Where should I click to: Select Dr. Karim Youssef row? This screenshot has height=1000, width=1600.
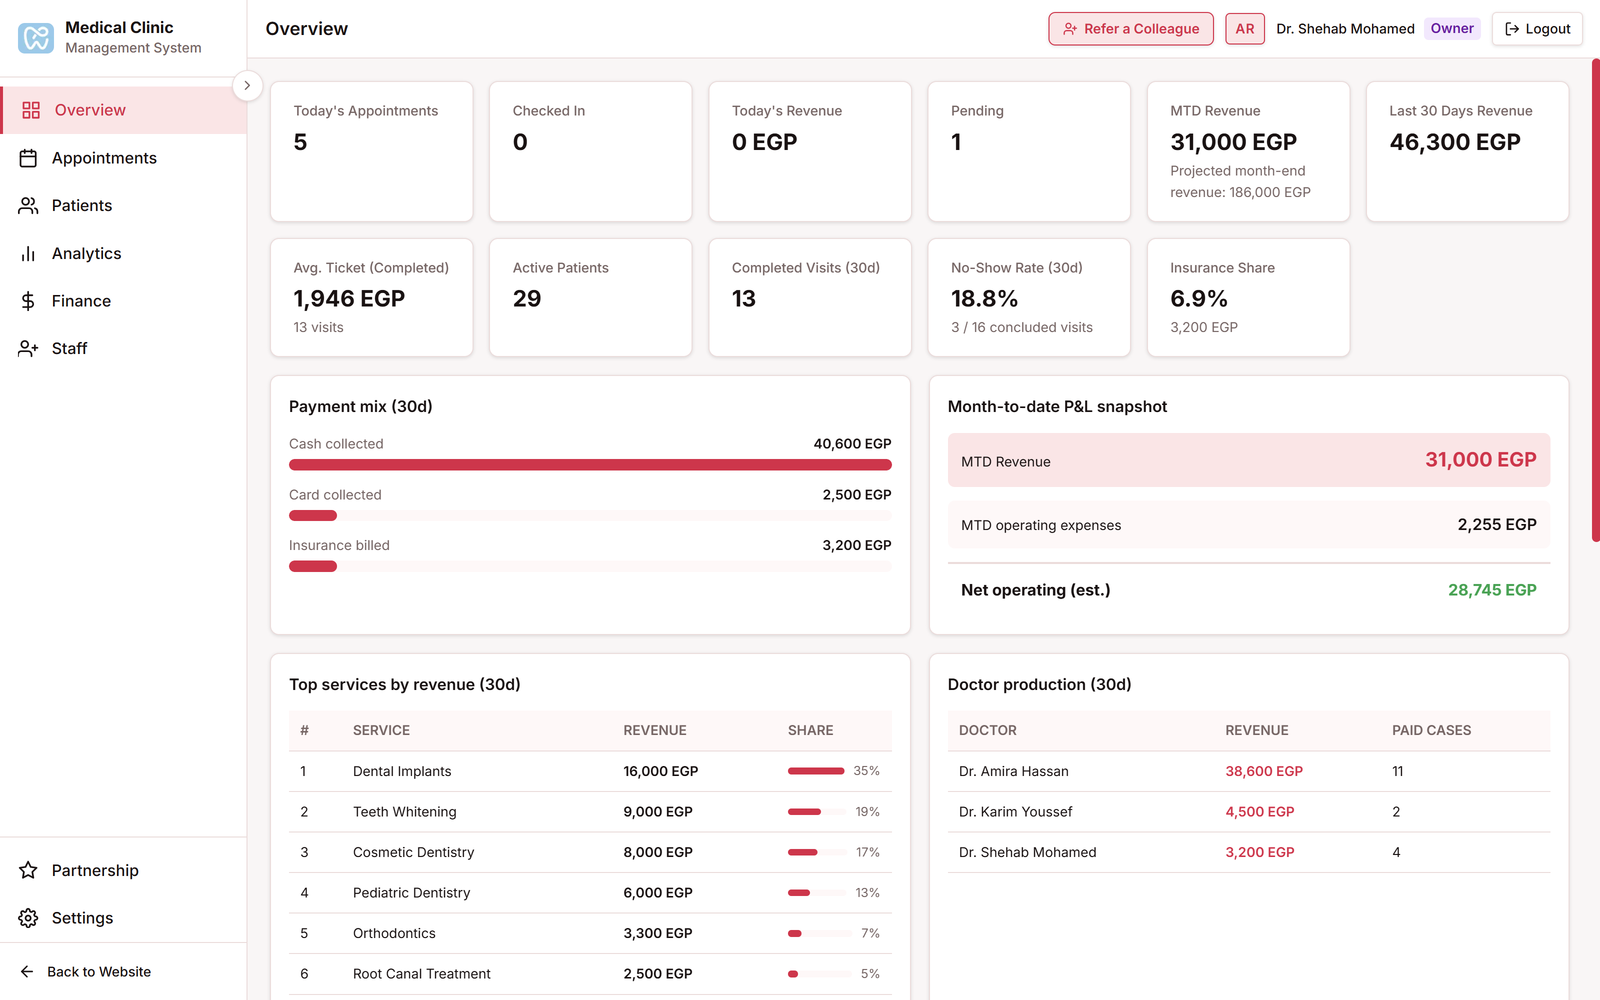[x=1249, y=812]
